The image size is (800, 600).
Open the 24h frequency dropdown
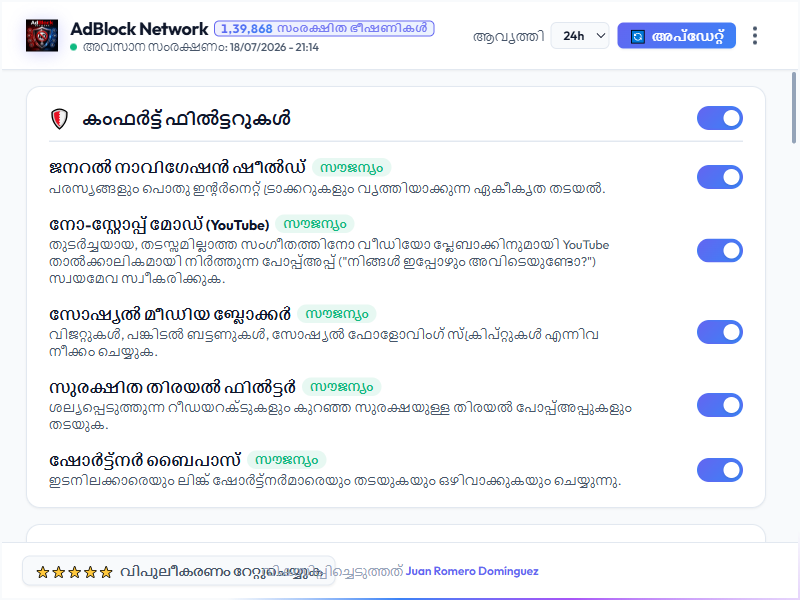click(580, 36)
